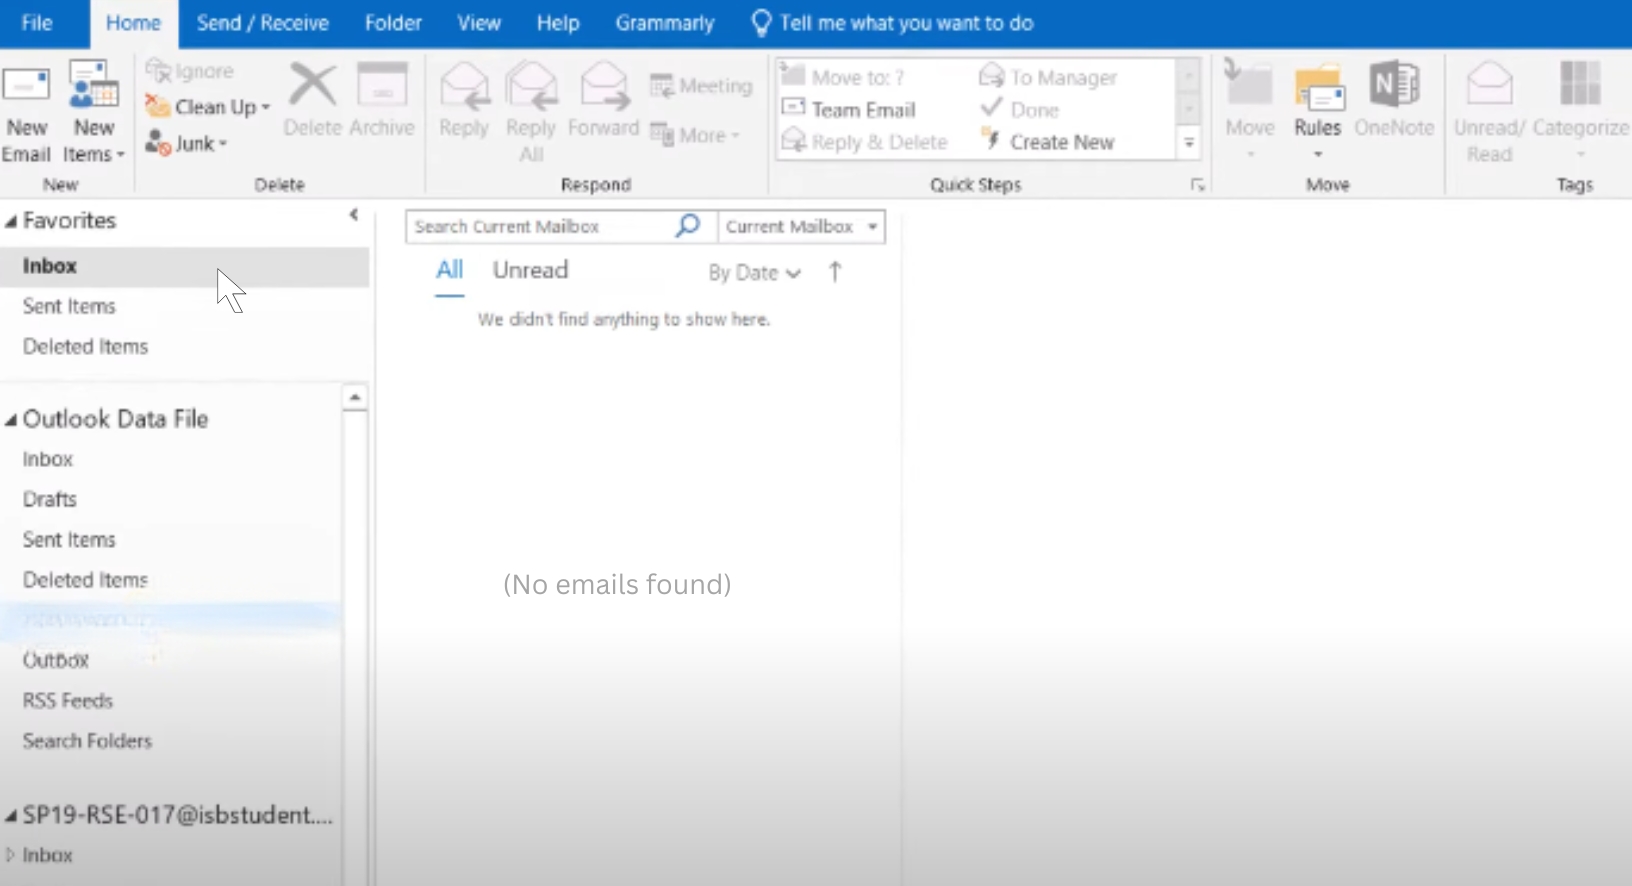Run the Team Email quick step
This screenshot has width=1632, height=886.
pyautogui.click(x=849, y=109)
